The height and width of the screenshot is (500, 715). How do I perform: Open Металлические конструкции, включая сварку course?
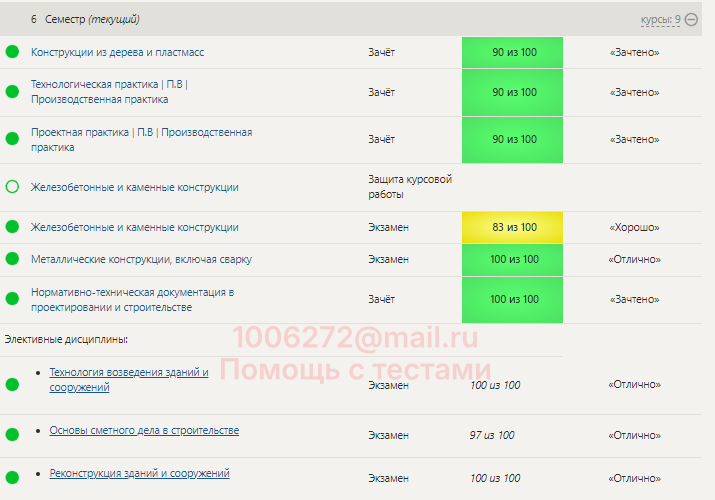click(x=141, y=259)
